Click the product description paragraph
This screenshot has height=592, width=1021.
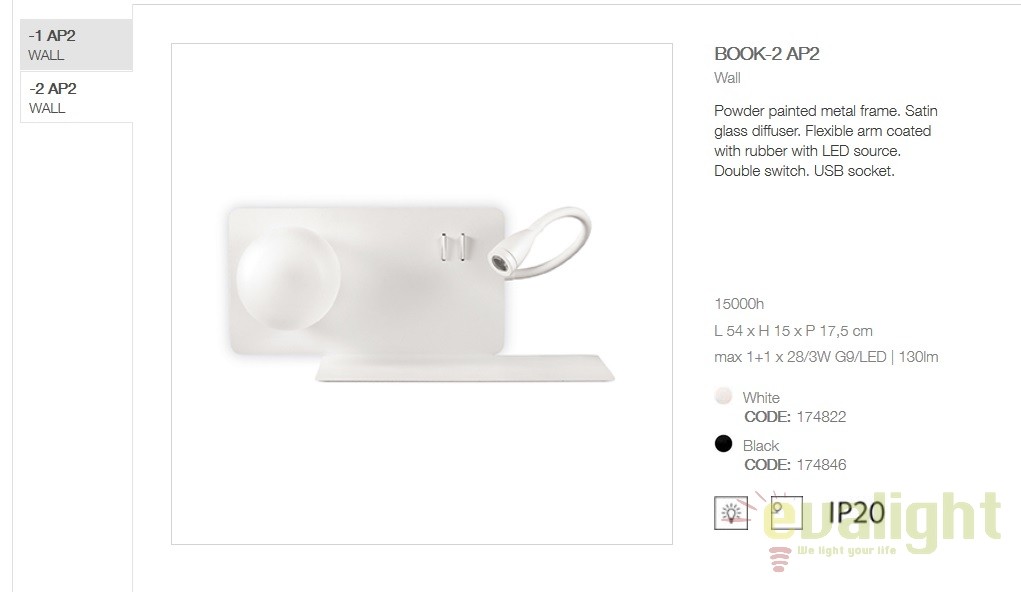click(826, 141)
